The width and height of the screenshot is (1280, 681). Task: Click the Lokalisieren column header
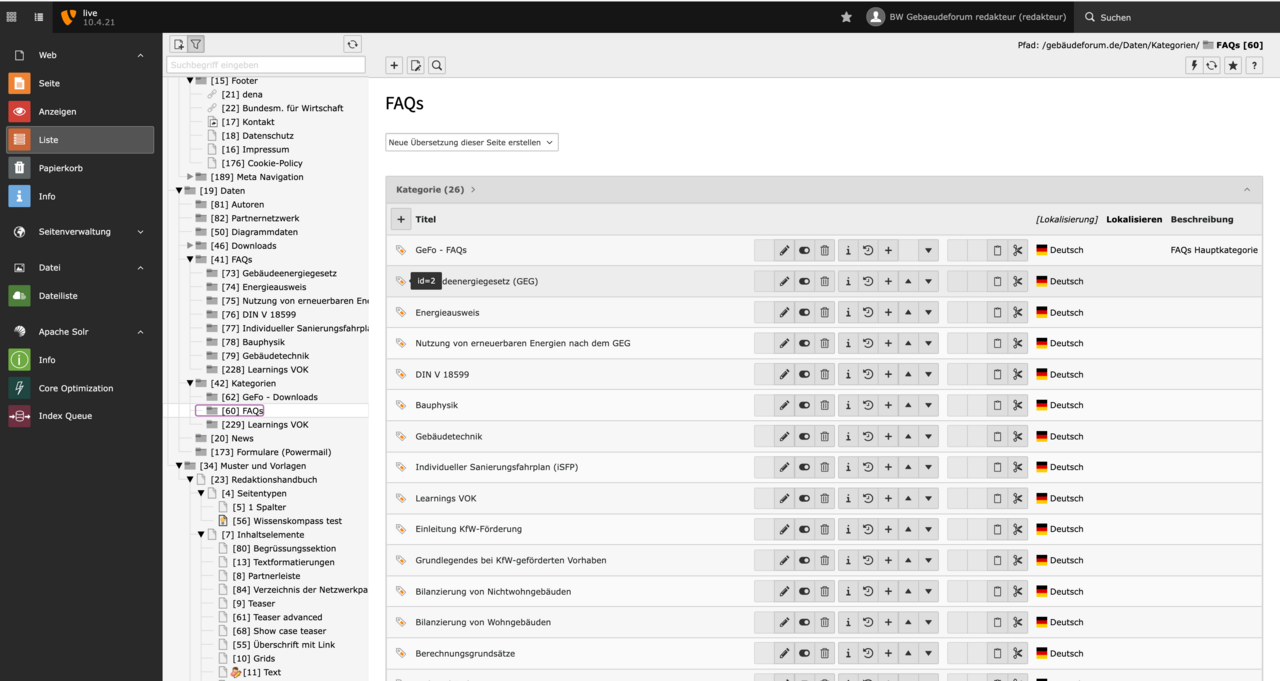tap(1134, 219)
